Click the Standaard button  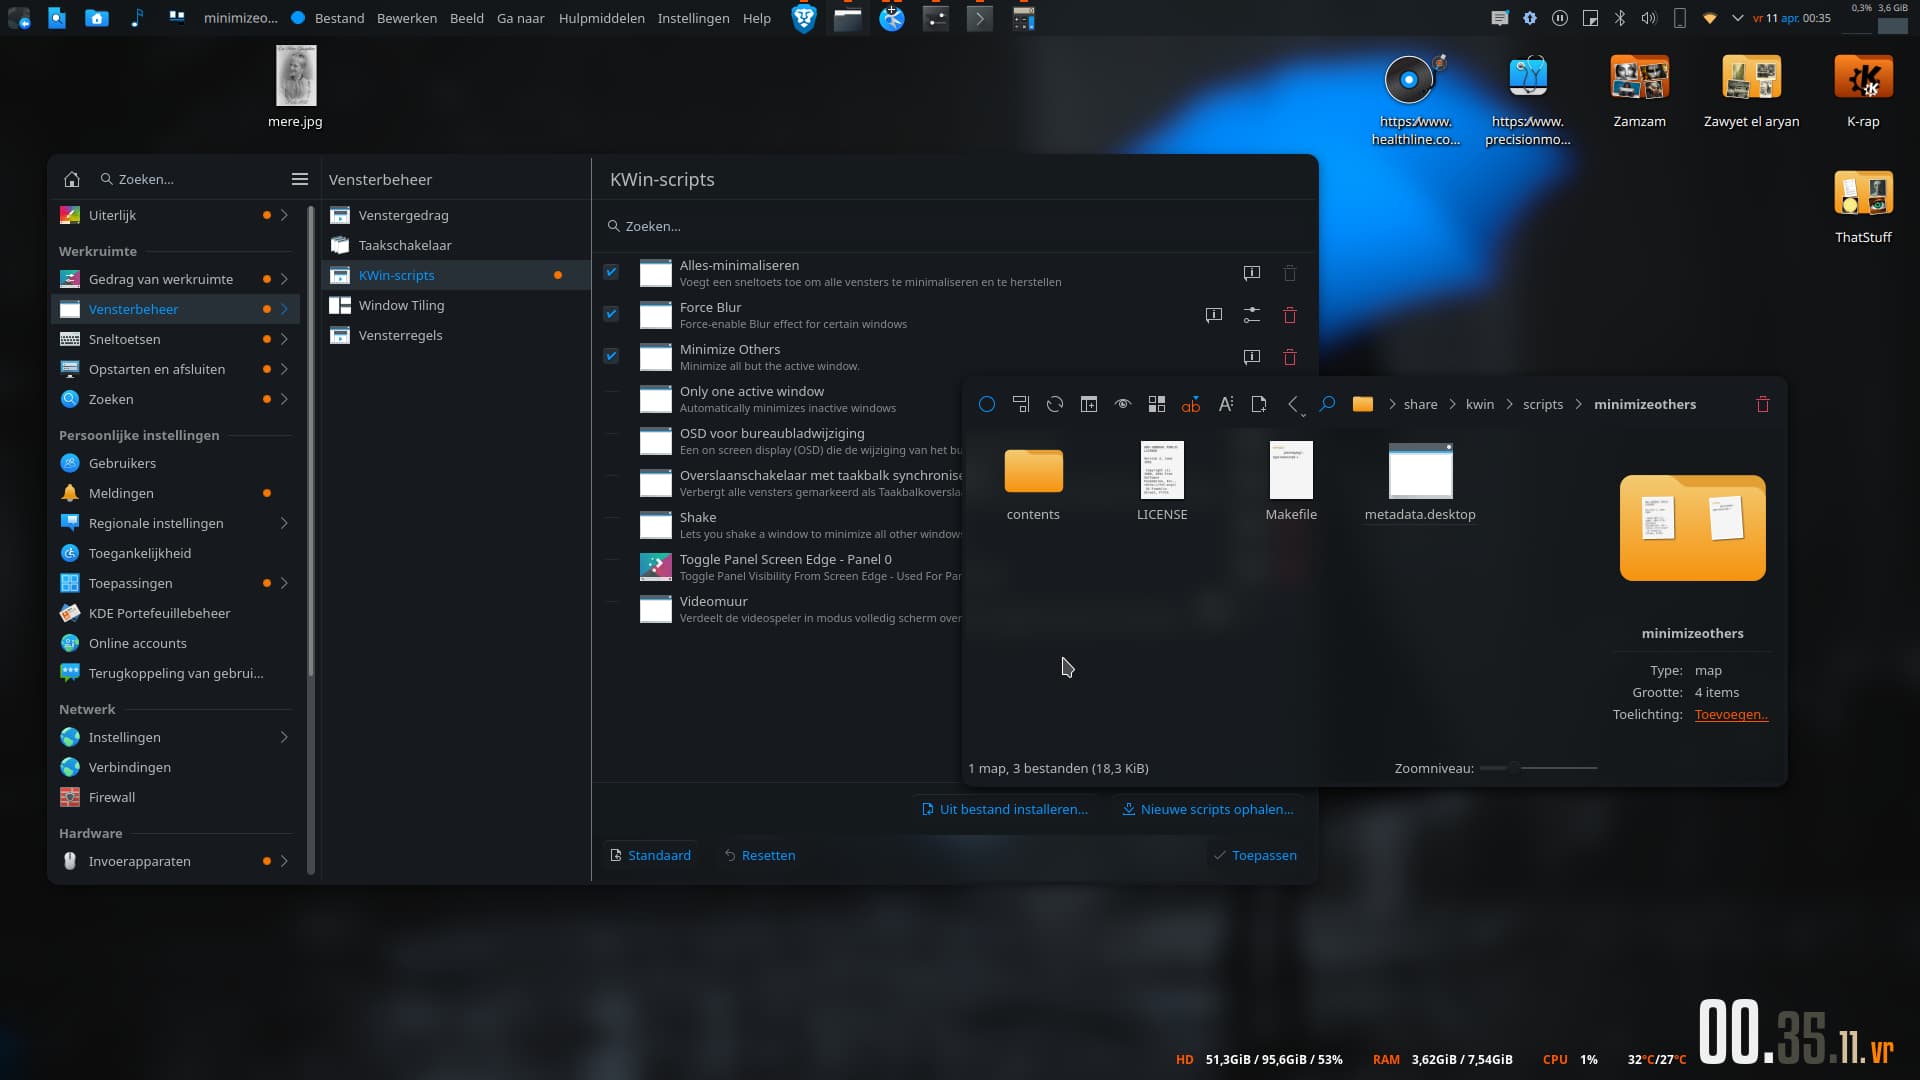[650, 855]
